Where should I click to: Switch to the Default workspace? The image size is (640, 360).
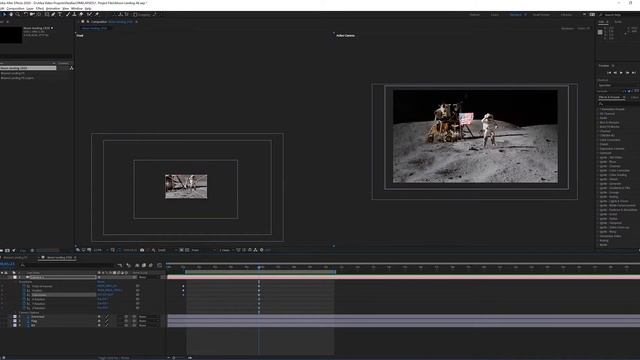[475, 15]
